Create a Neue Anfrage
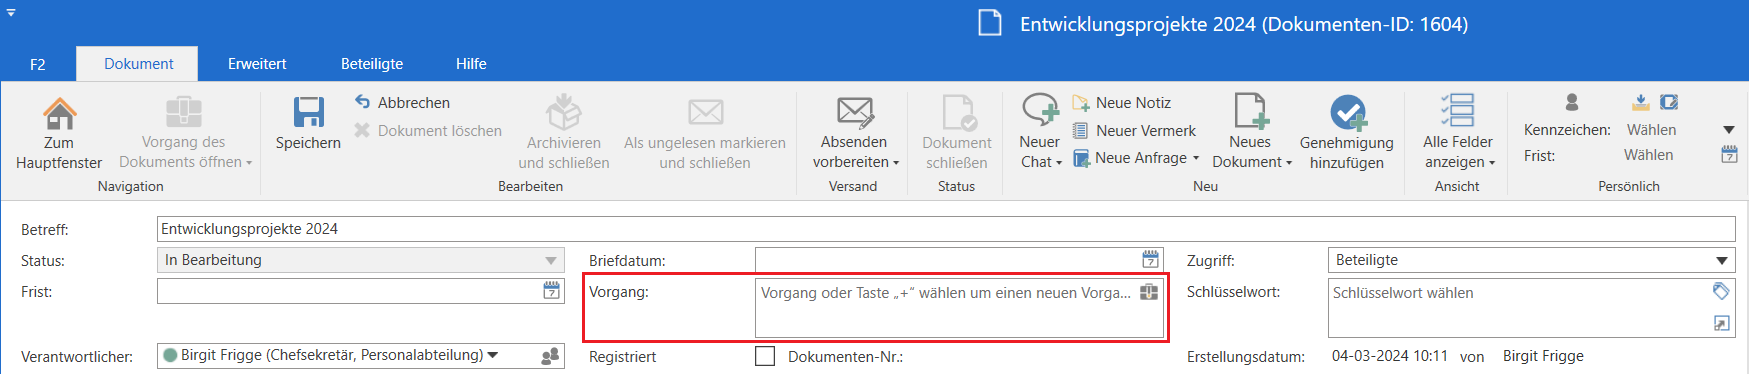 1135,158
